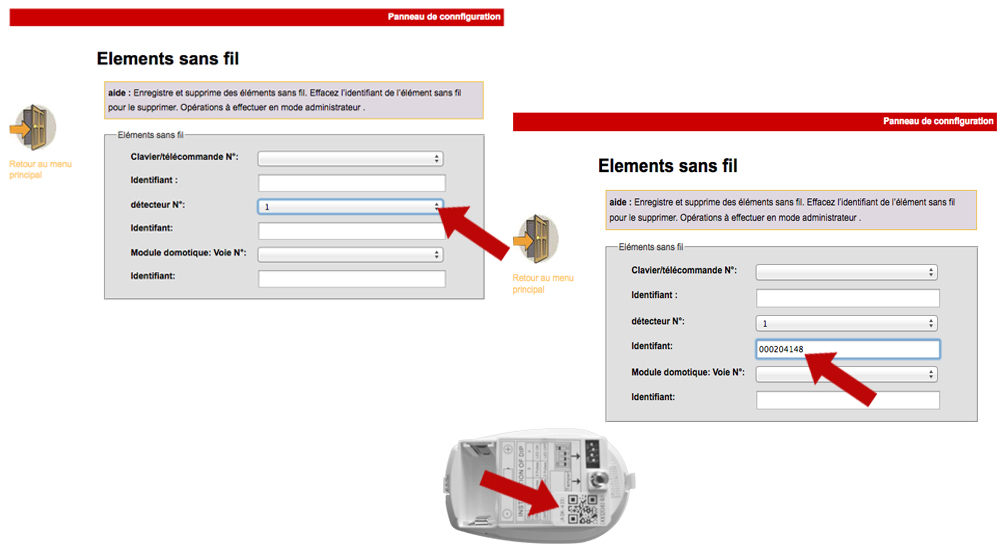This screenshot has width=1000, height=550.
Task: Open Clavier/télécommande N° dropdown in left panel
Action: (351, 158)
